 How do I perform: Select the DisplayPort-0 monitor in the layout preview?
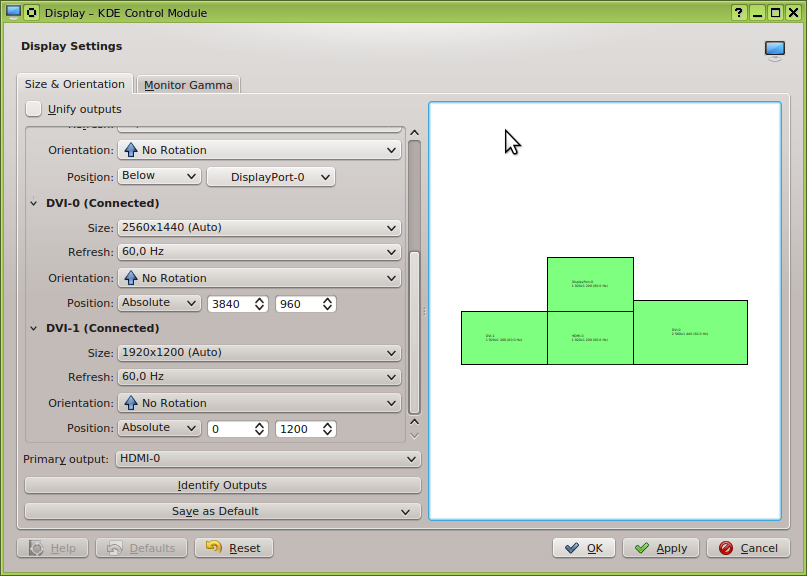tap(590, 284)
